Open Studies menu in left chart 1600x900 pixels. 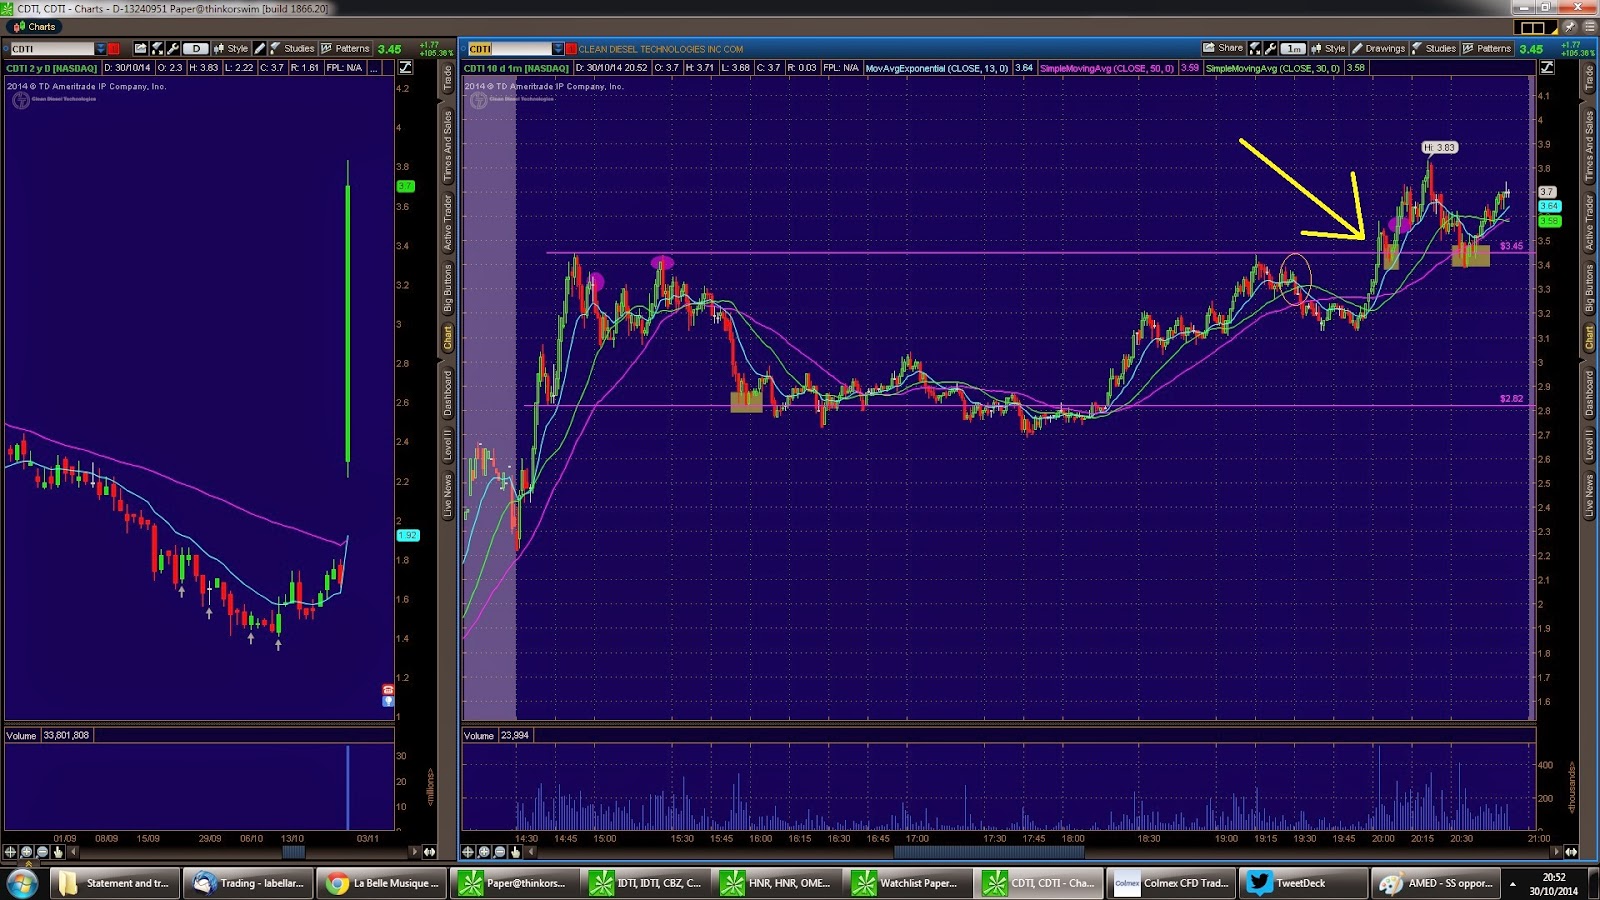point(291,48)
